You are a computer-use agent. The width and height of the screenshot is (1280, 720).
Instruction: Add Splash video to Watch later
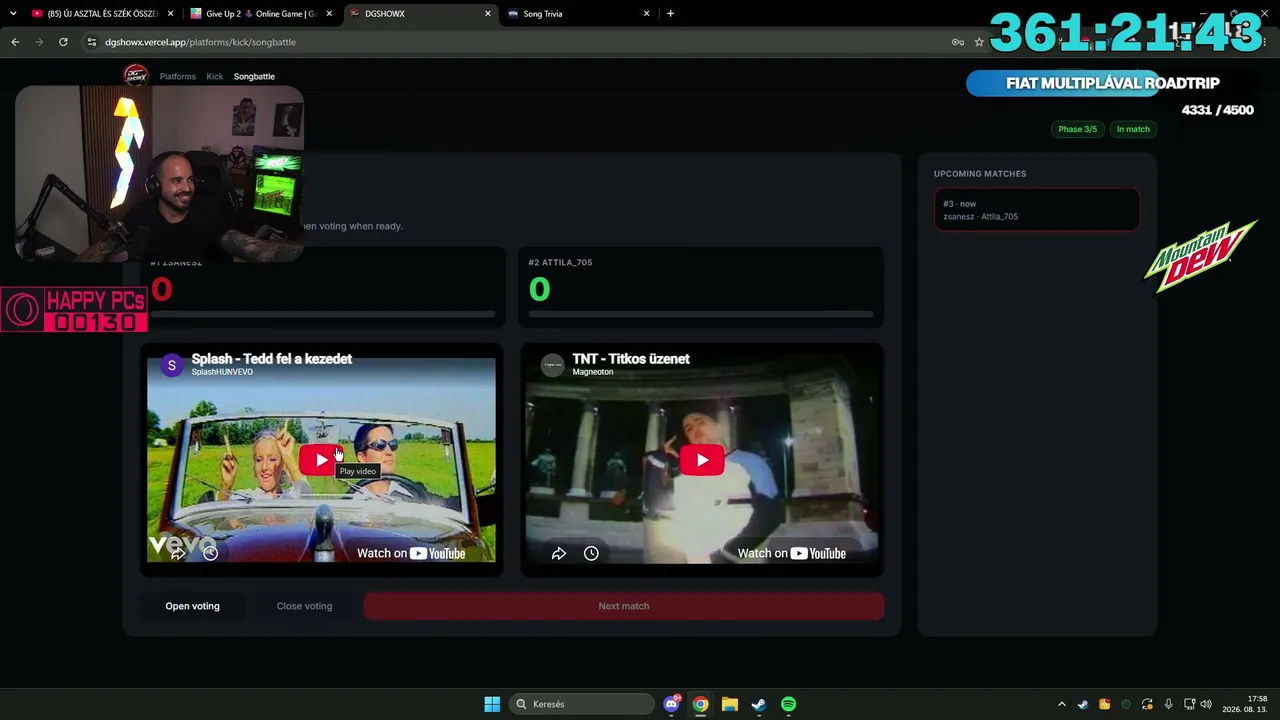(x=210, y=553)
